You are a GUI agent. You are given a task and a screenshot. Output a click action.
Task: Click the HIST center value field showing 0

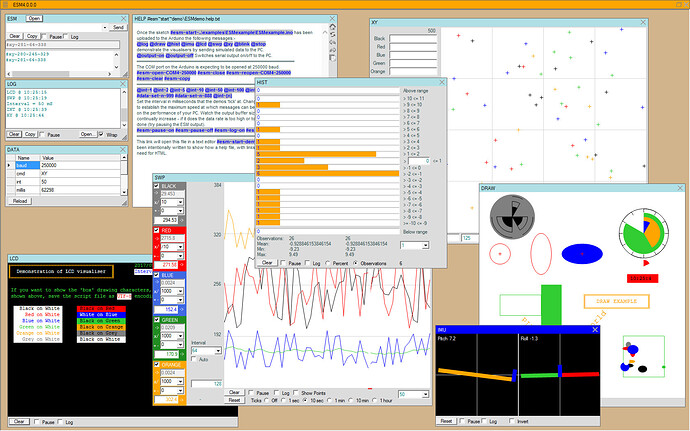coord(419,161)
